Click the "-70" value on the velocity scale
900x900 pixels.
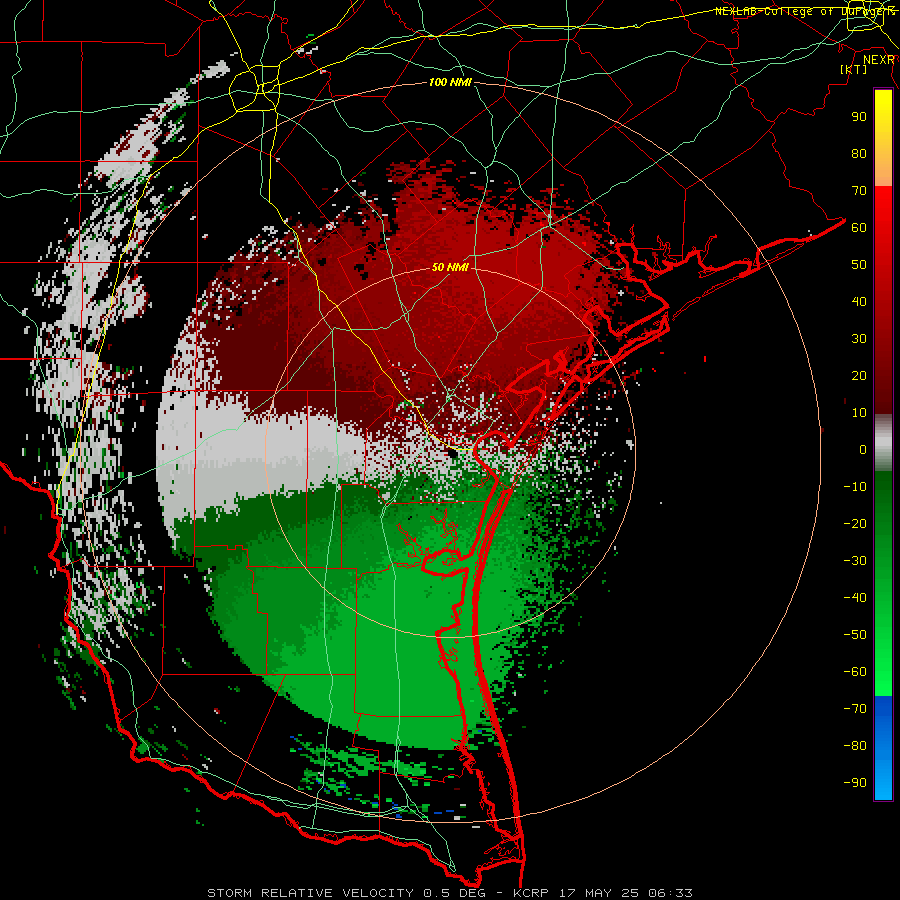tap(855, 709)
